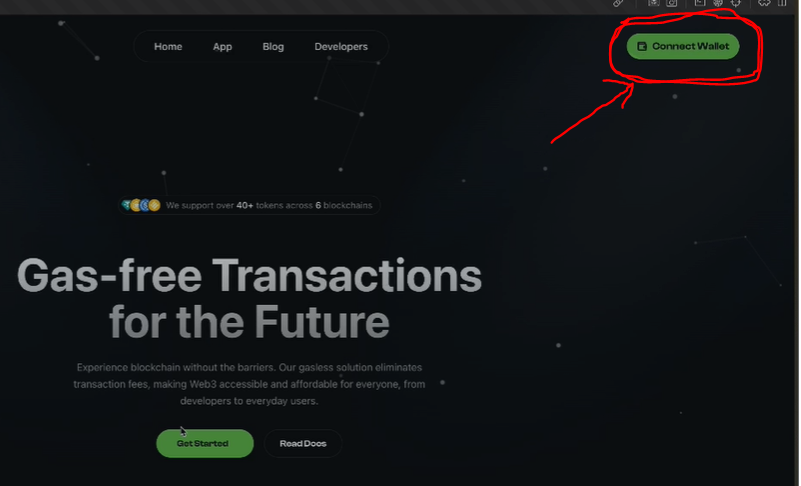801x486 pixels.
Task: Click the round globe-like toolbar icon
Action: 718,3
